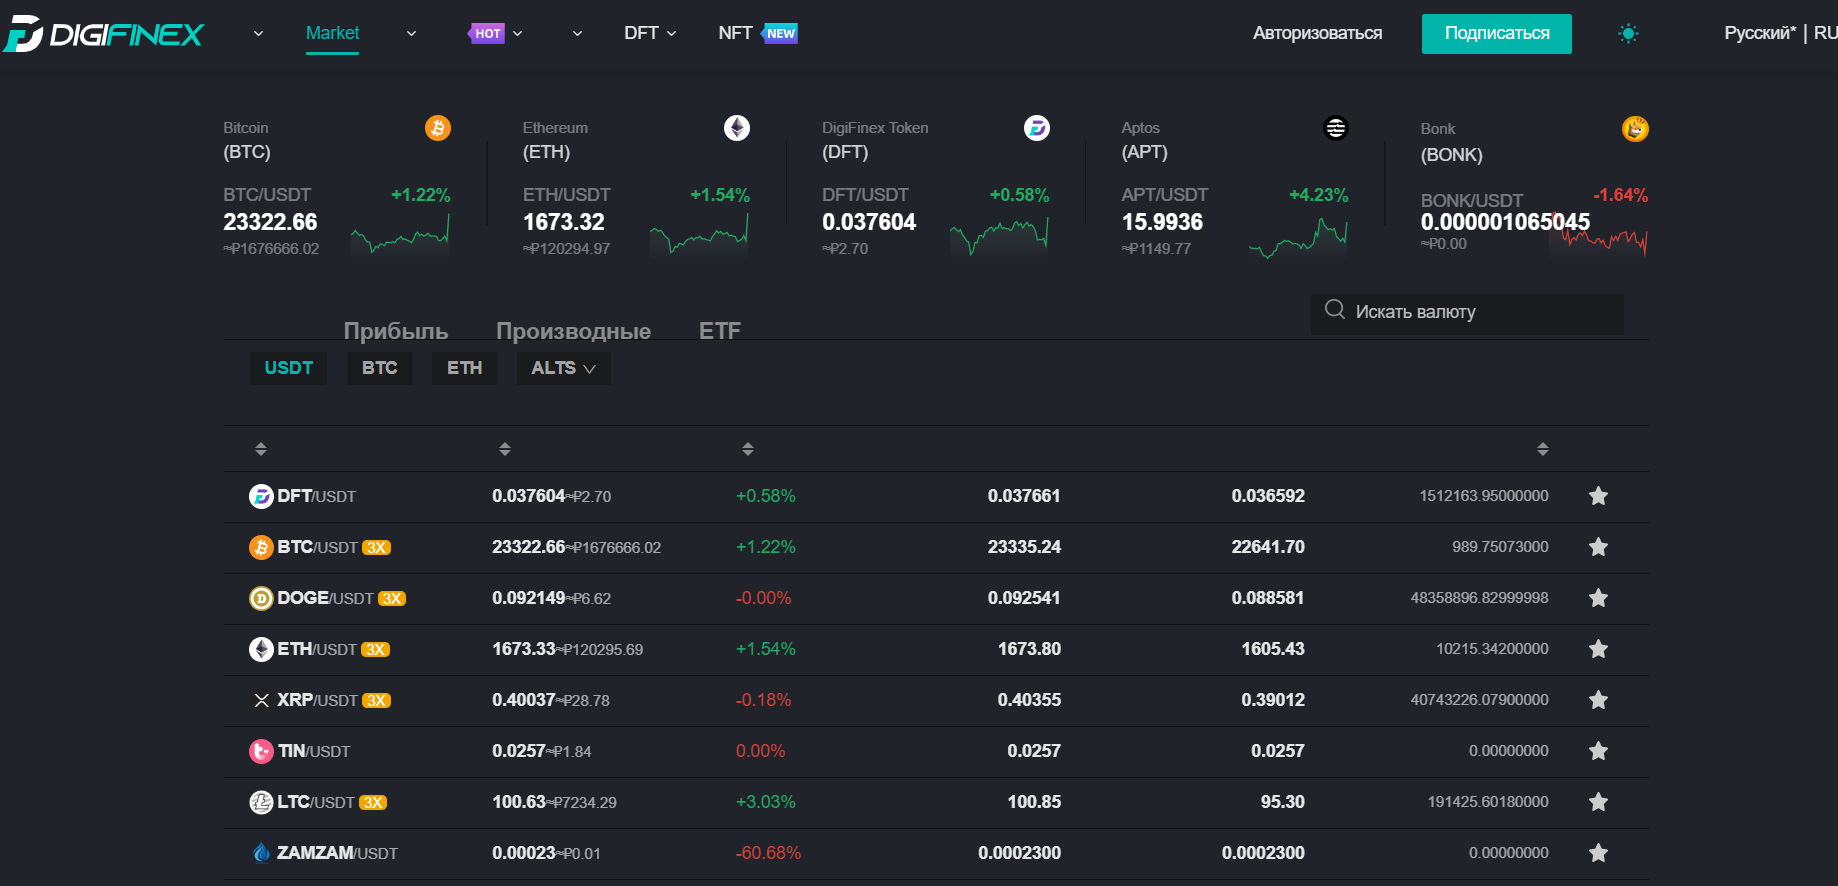This screenshot has width=1838, height=886.
Task: Click the Litecoin icon in LTC/USDT row
Action: pos(261,802)
